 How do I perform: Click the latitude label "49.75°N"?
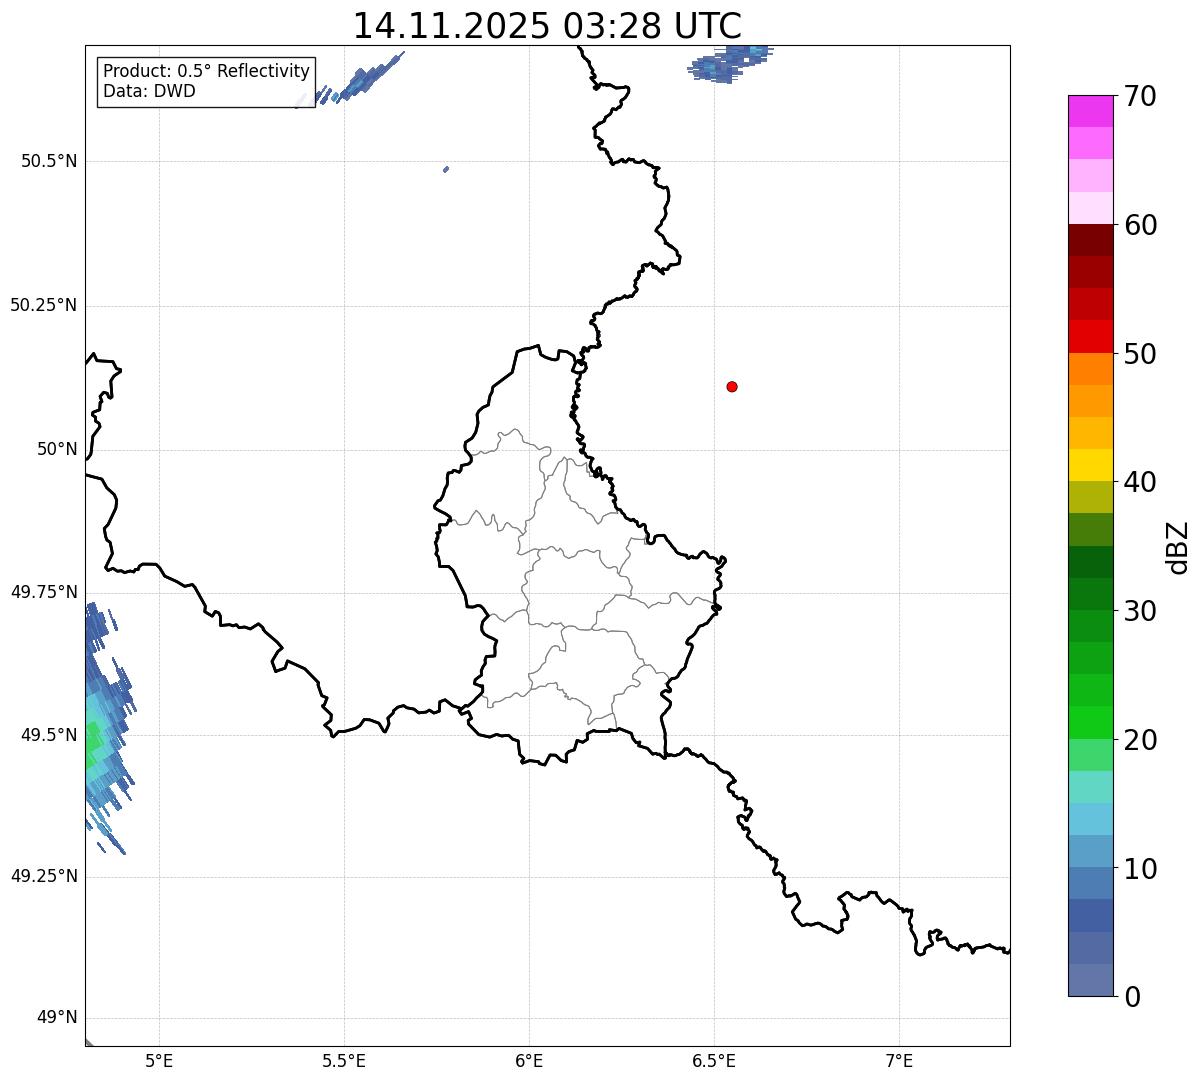[43, 592]
